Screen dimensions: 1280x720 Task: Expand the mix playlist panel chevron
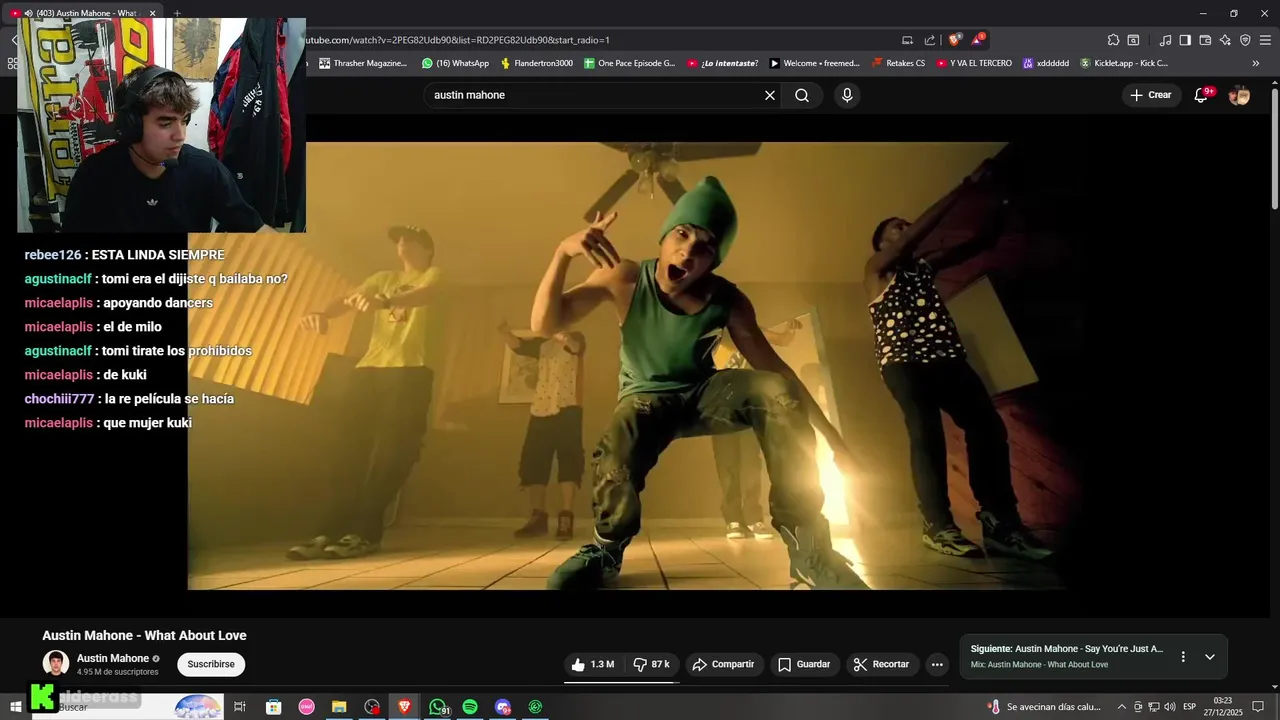click(x=1209, y=657)
